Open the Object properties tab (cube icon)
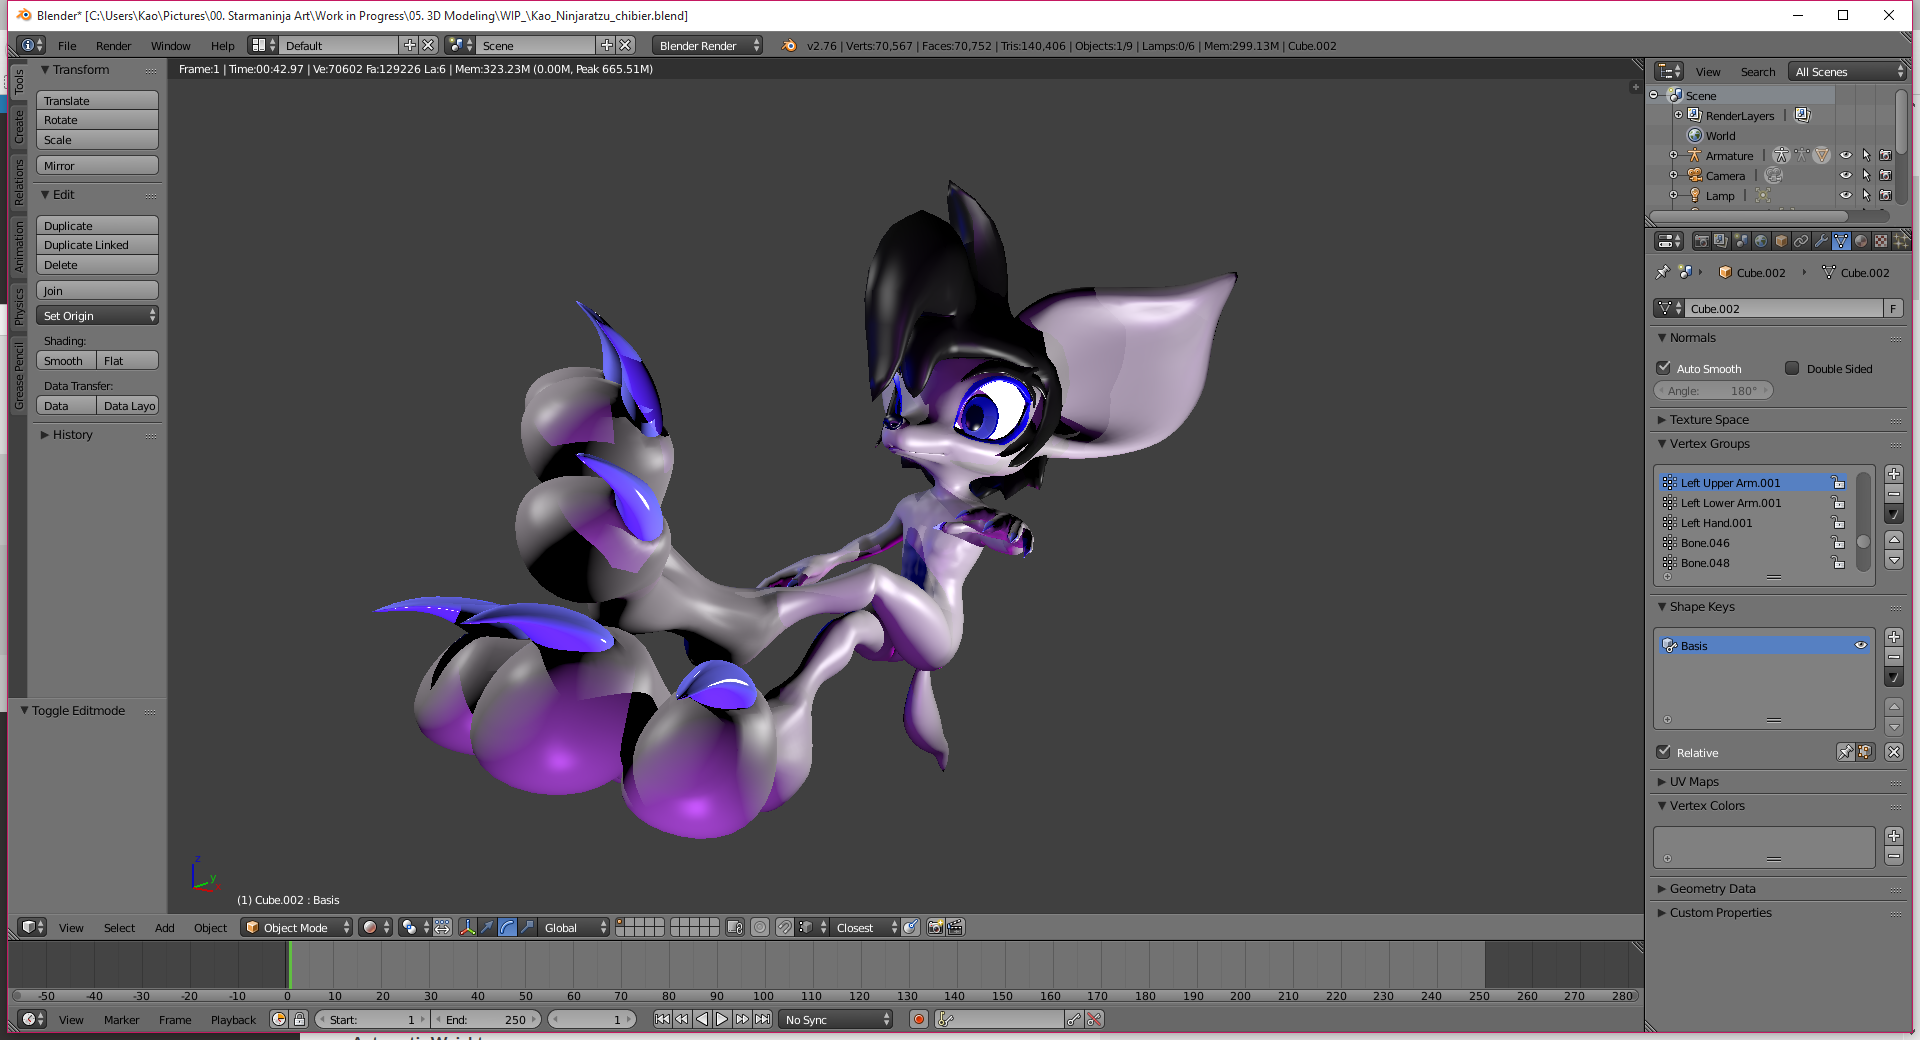This screenshot has height=1040, width=1920. [1781, 241]
